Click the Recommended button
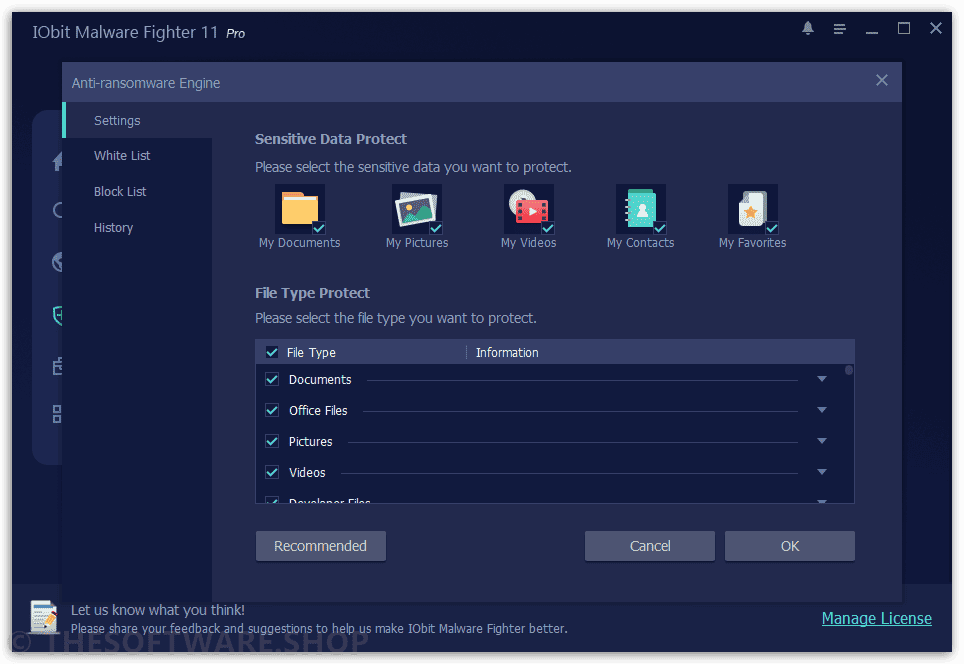Screen dimensions: 964x664 [x=321, y=546]
